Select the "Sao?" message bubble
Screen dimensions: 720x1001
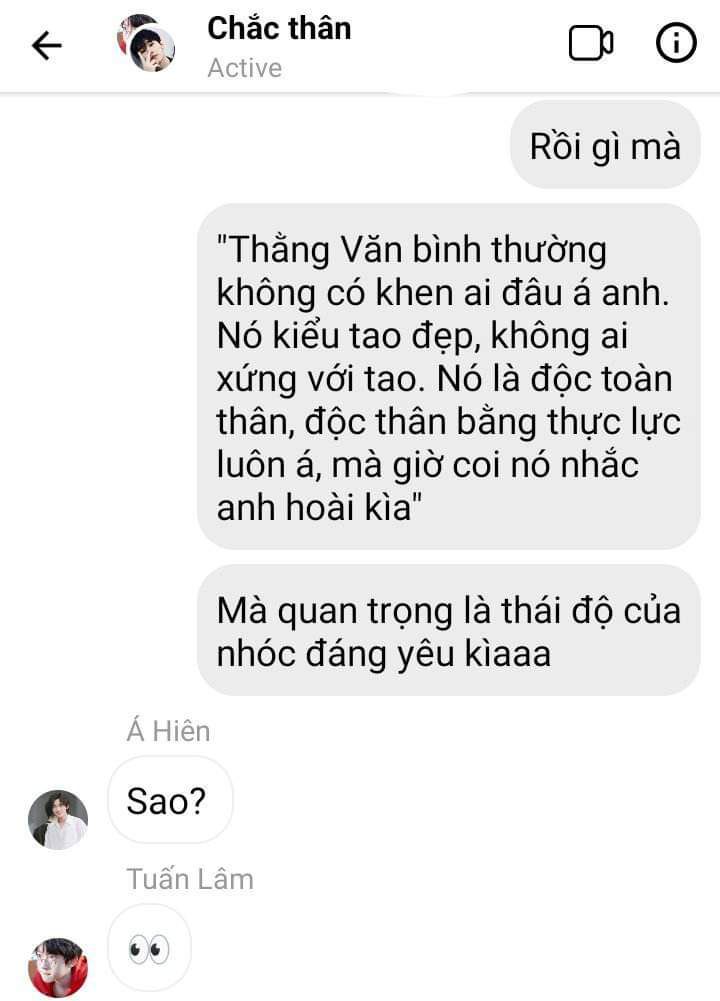coord(170,801)
